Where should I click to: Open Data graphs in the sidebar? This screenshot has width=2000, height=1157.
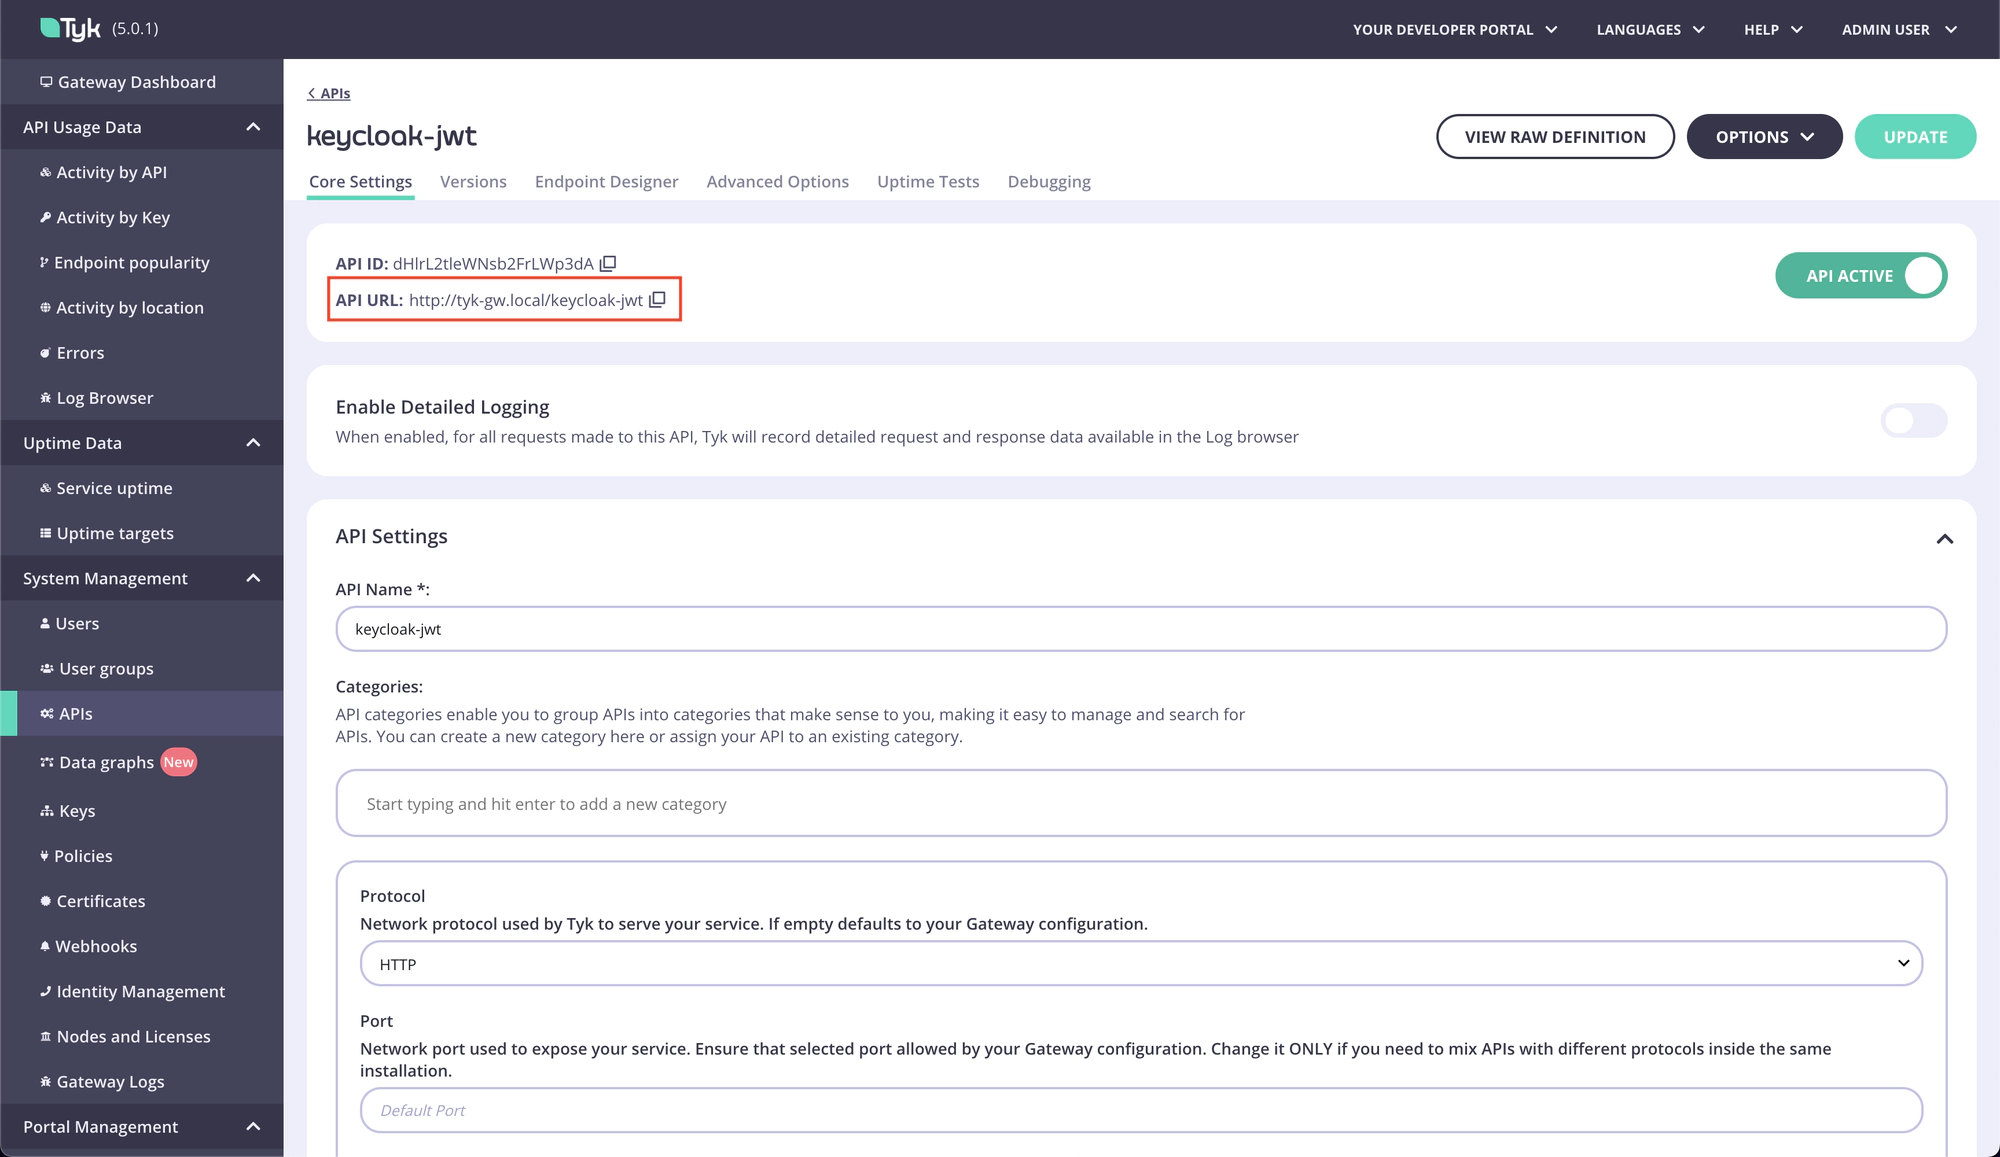[x=106, y=762]
